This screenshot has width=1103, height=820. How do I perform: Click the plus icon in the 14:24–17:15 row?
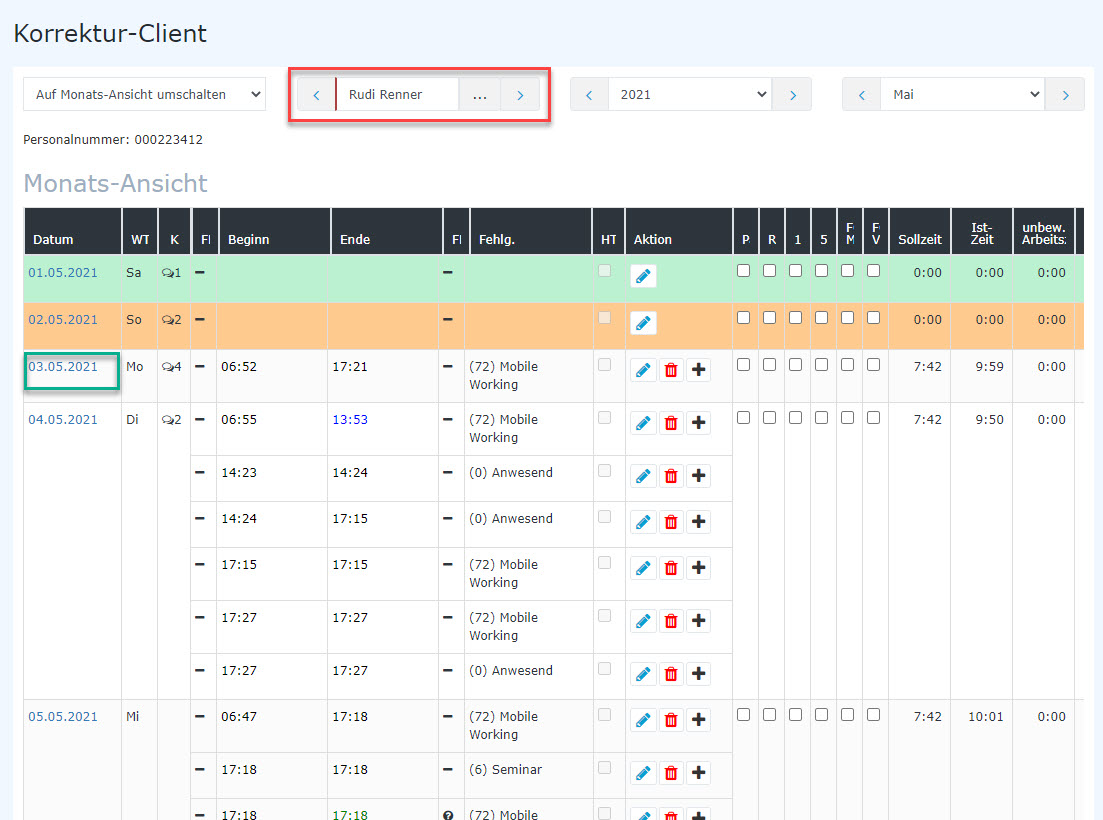(x=699, y=522)
